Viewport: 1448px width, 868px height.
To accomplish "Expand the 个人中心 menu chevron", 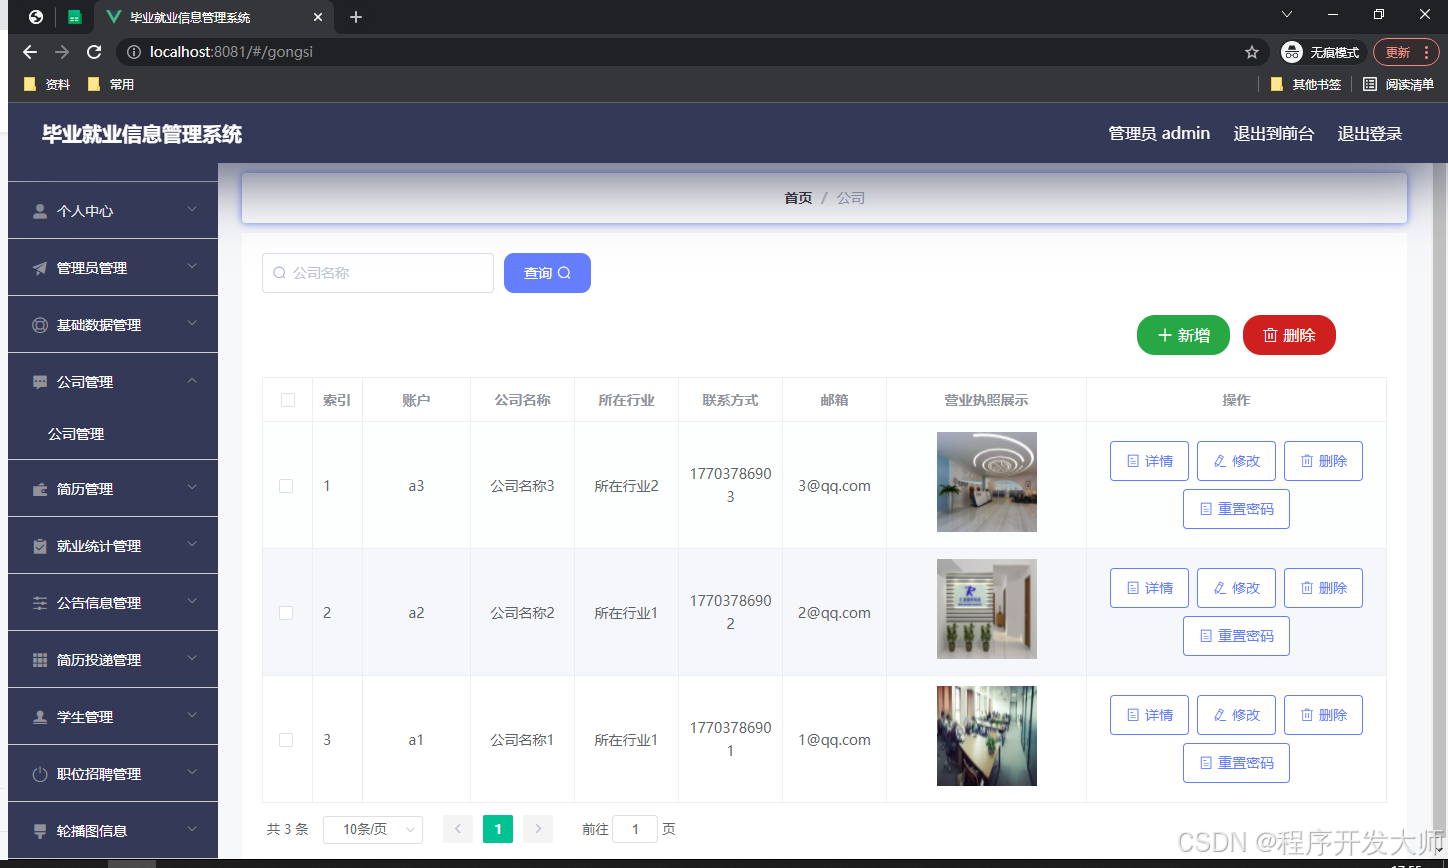I will coord(193,209).
